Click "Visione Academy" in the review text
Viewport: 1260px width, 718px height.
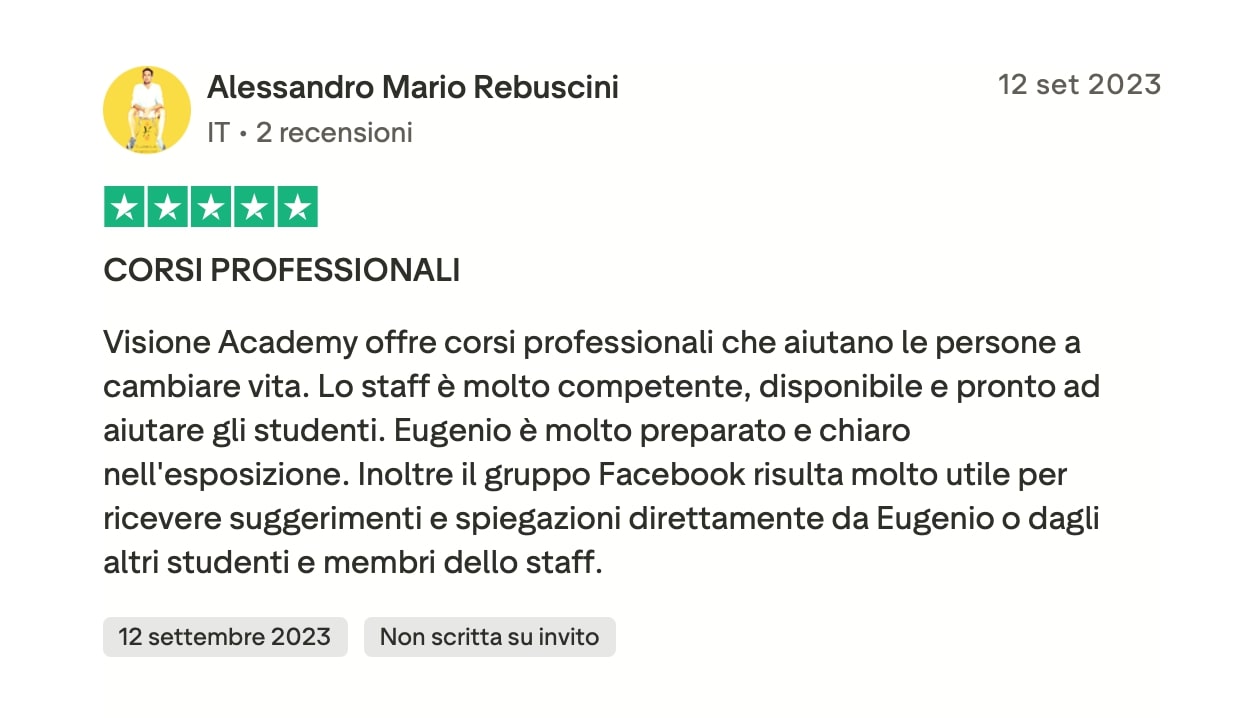[230, 343]
